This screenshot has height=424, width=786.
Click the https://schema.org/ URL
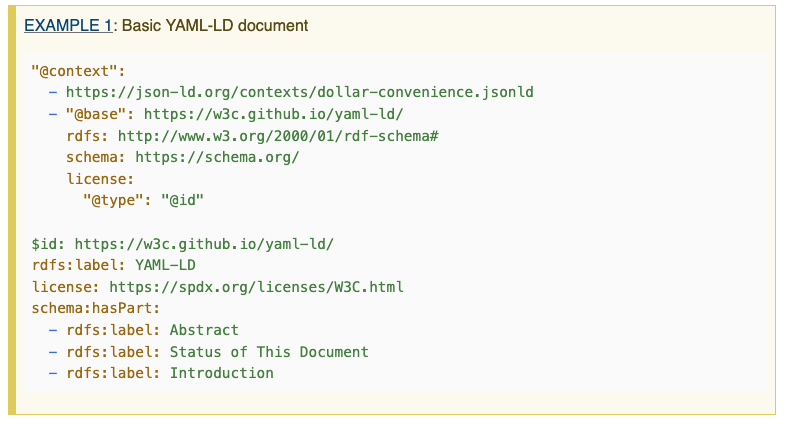217,157
